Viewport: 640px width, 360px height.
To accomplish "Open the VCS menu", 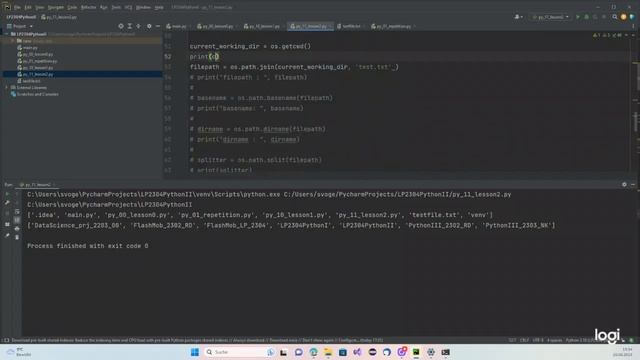I will point(128,7).
